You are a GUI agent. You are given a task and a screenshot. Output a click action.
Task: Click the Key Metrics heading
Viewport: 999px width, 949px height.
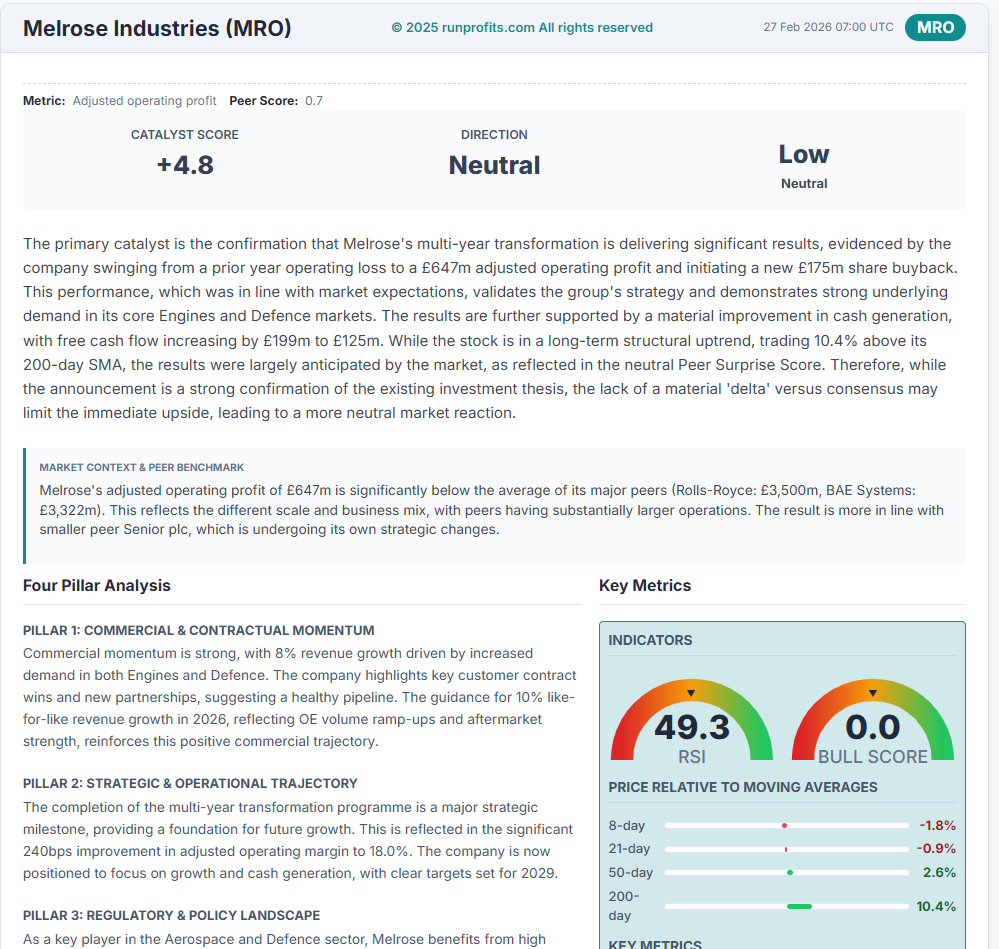pyautogui.click(x=645, y=585)
